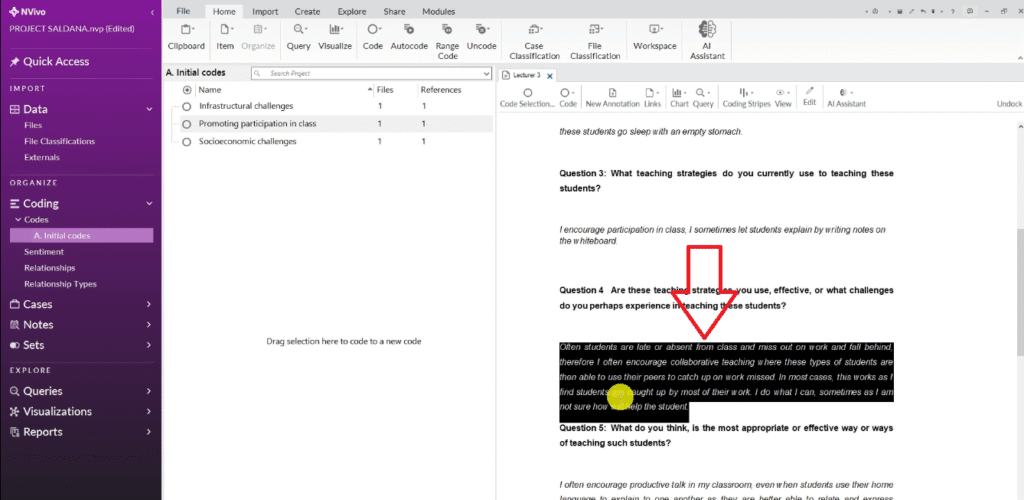Open the Import ribbon tab

tap(265, 11)
